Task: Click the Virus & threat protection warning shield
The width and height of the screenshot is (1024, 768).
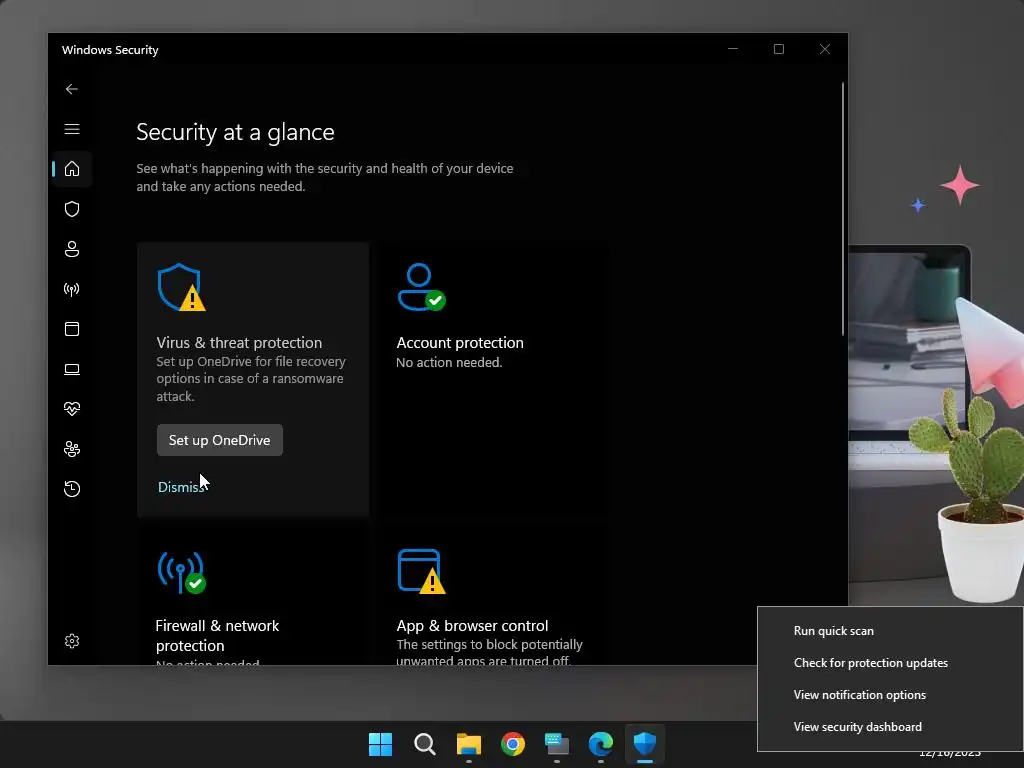Action: tap(181, 287)
